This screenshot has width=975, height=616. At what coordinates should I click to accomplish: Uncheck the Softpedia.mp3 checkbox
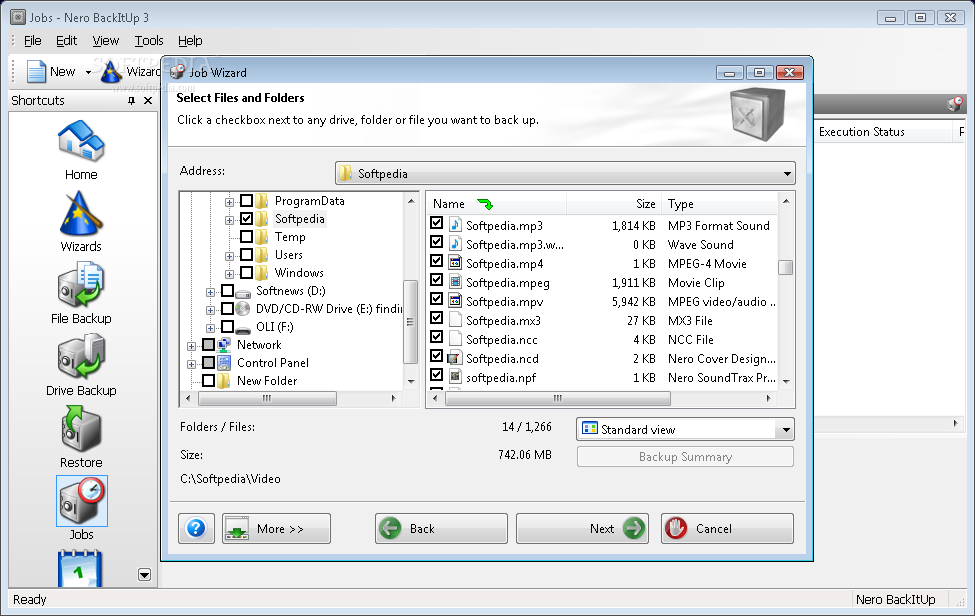click(x=437, y=223)
